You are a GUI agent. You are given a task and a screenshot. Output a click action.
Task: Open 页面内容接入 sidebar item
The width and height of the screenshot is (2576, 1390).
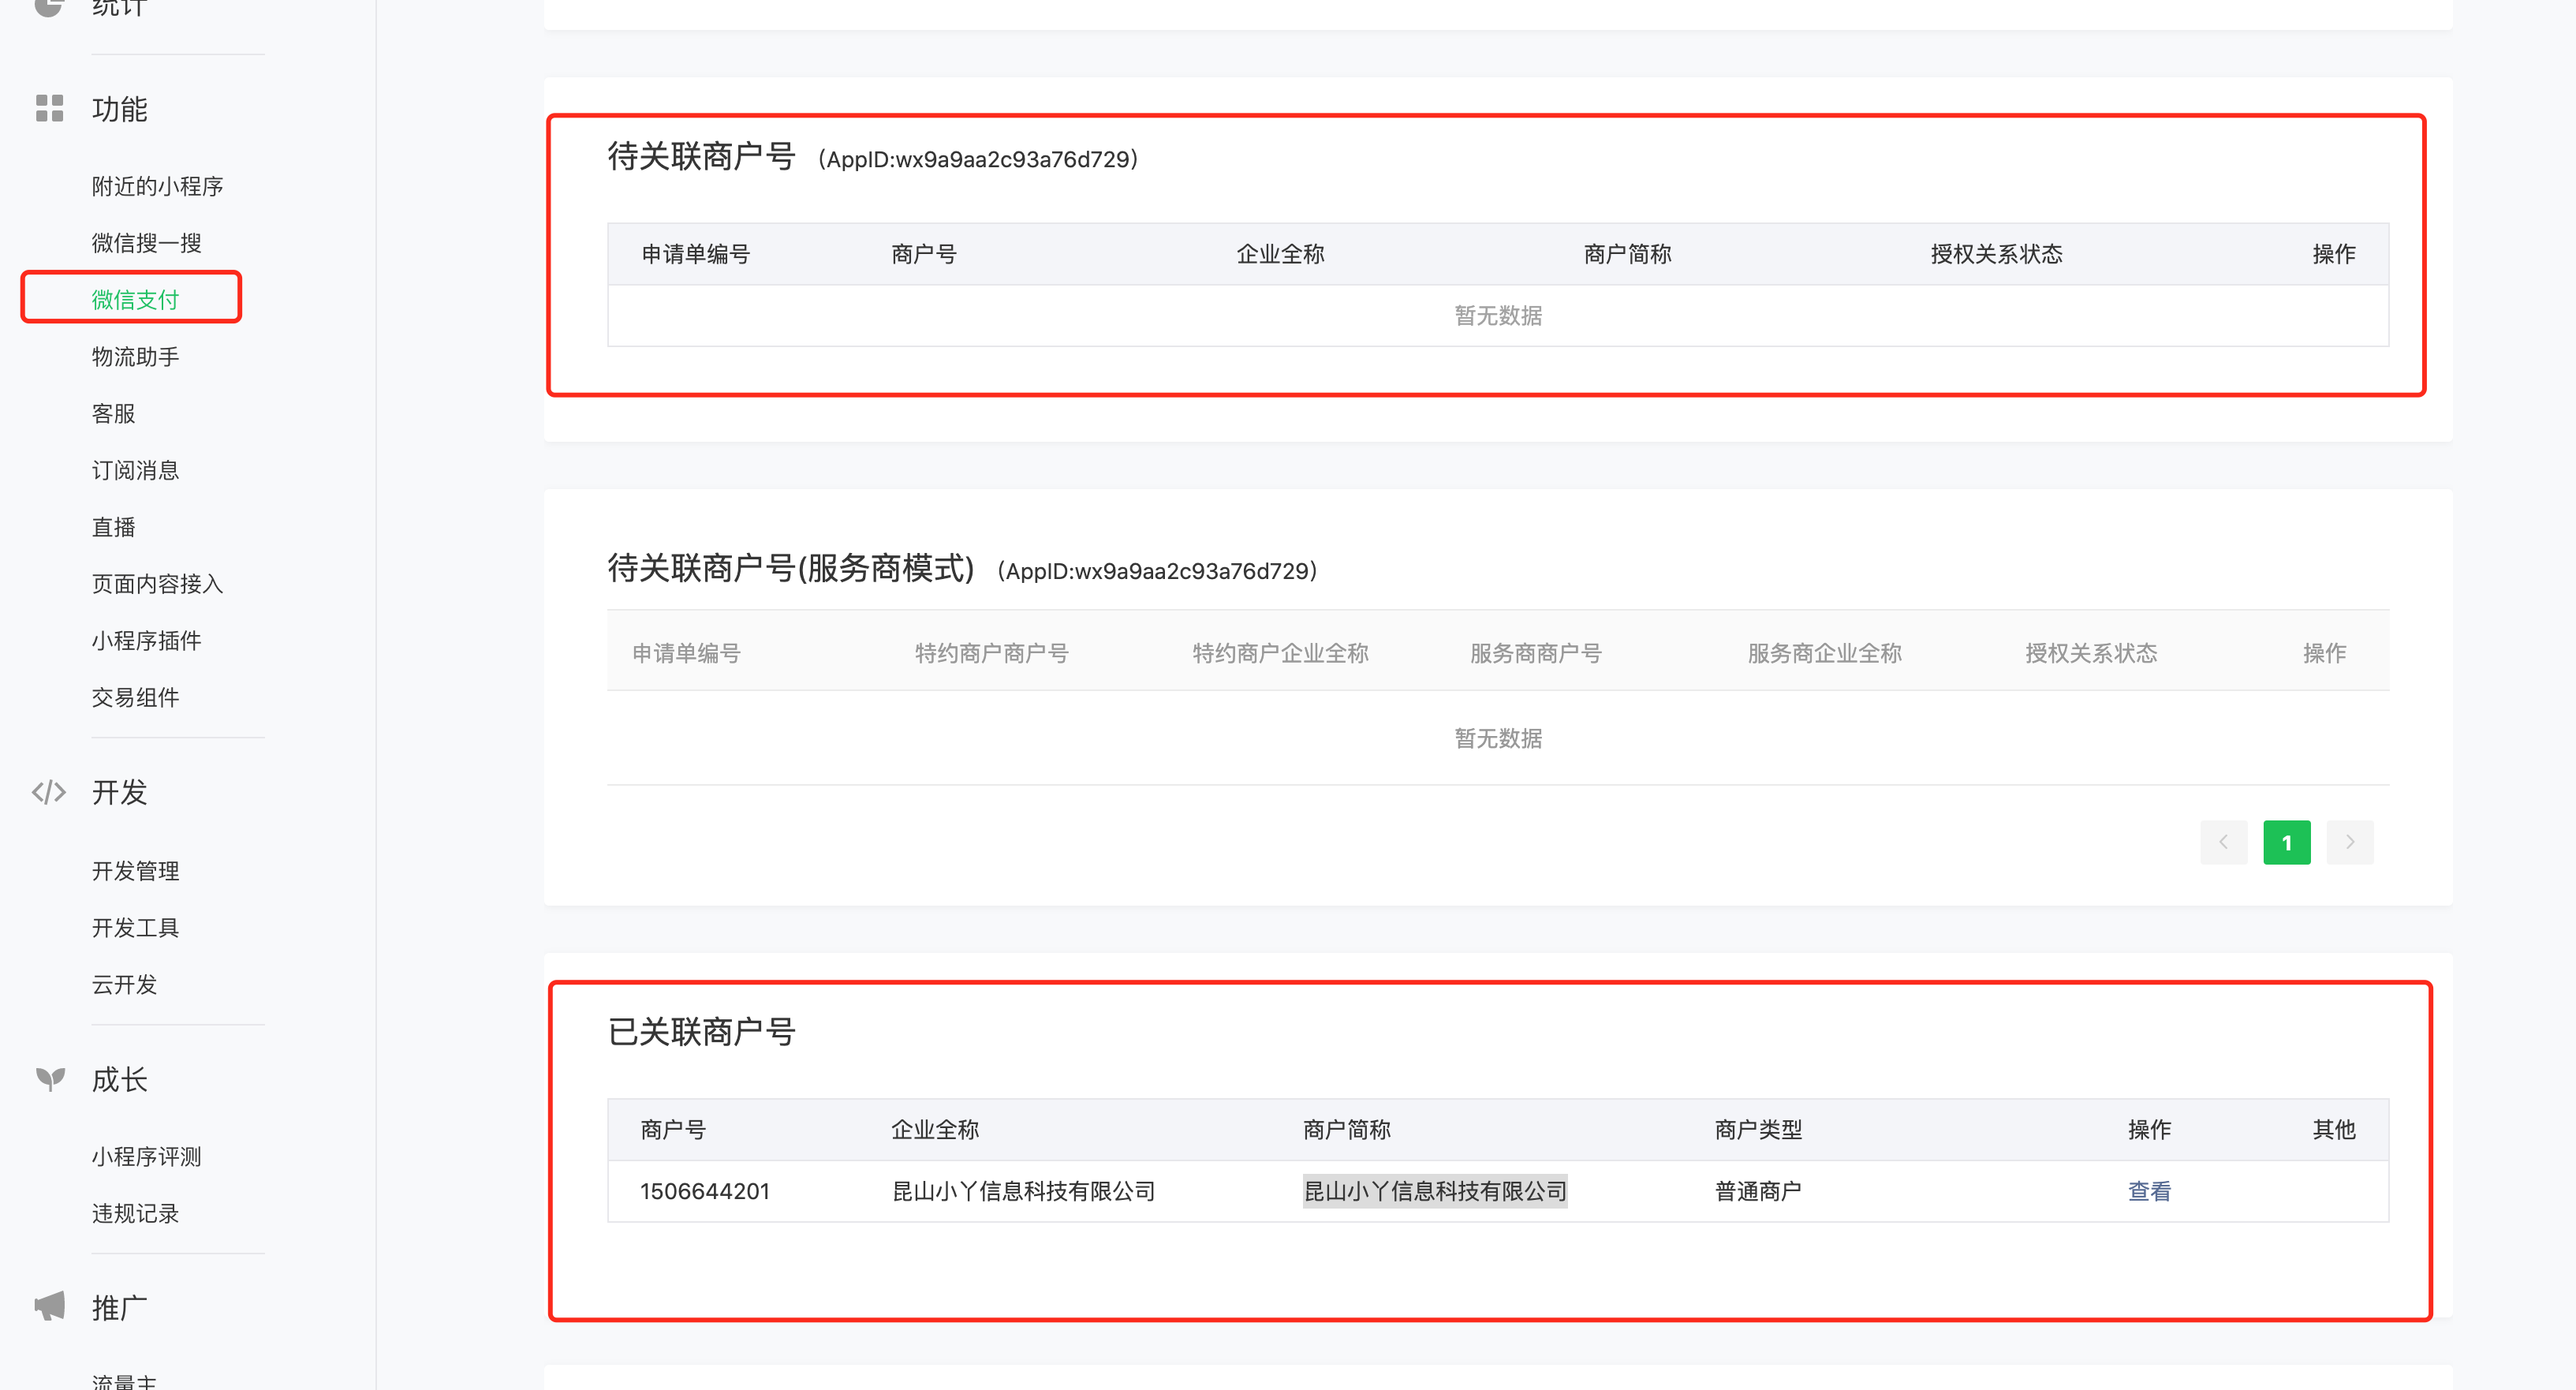tap(157, 583)
